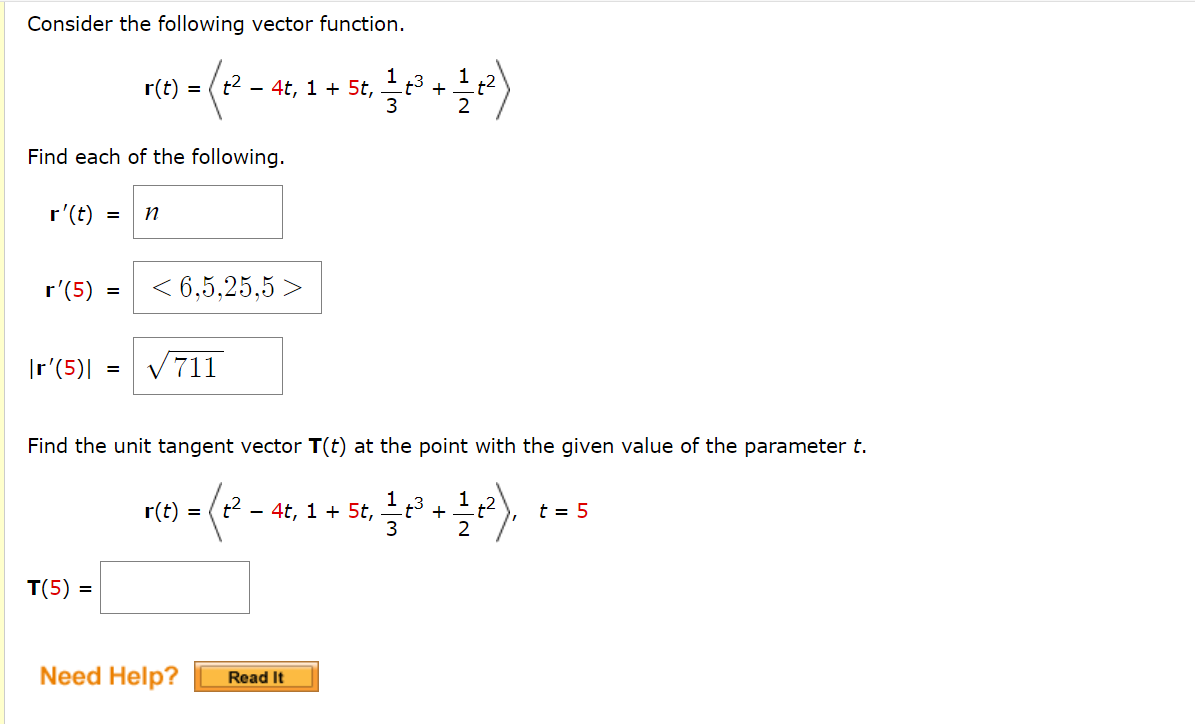Viewport: 1195px width, 724px height.
Task: Click the |r'(5)| answer box showing √711
Action: 206,366
